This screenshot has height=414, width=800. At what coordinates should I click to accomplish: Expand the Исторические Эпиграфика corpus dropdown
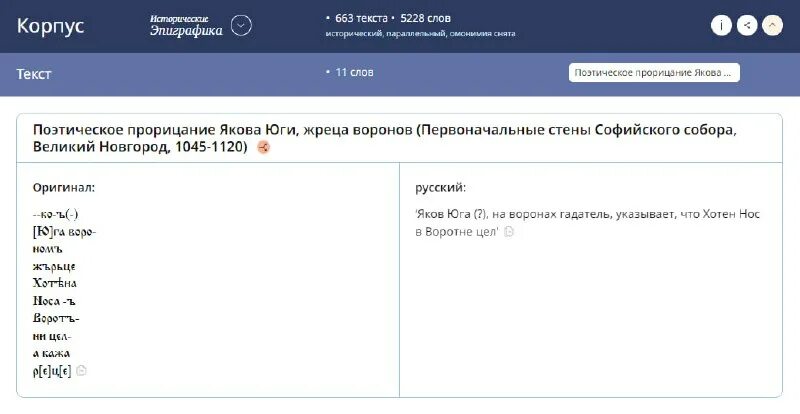coord(241,26)
